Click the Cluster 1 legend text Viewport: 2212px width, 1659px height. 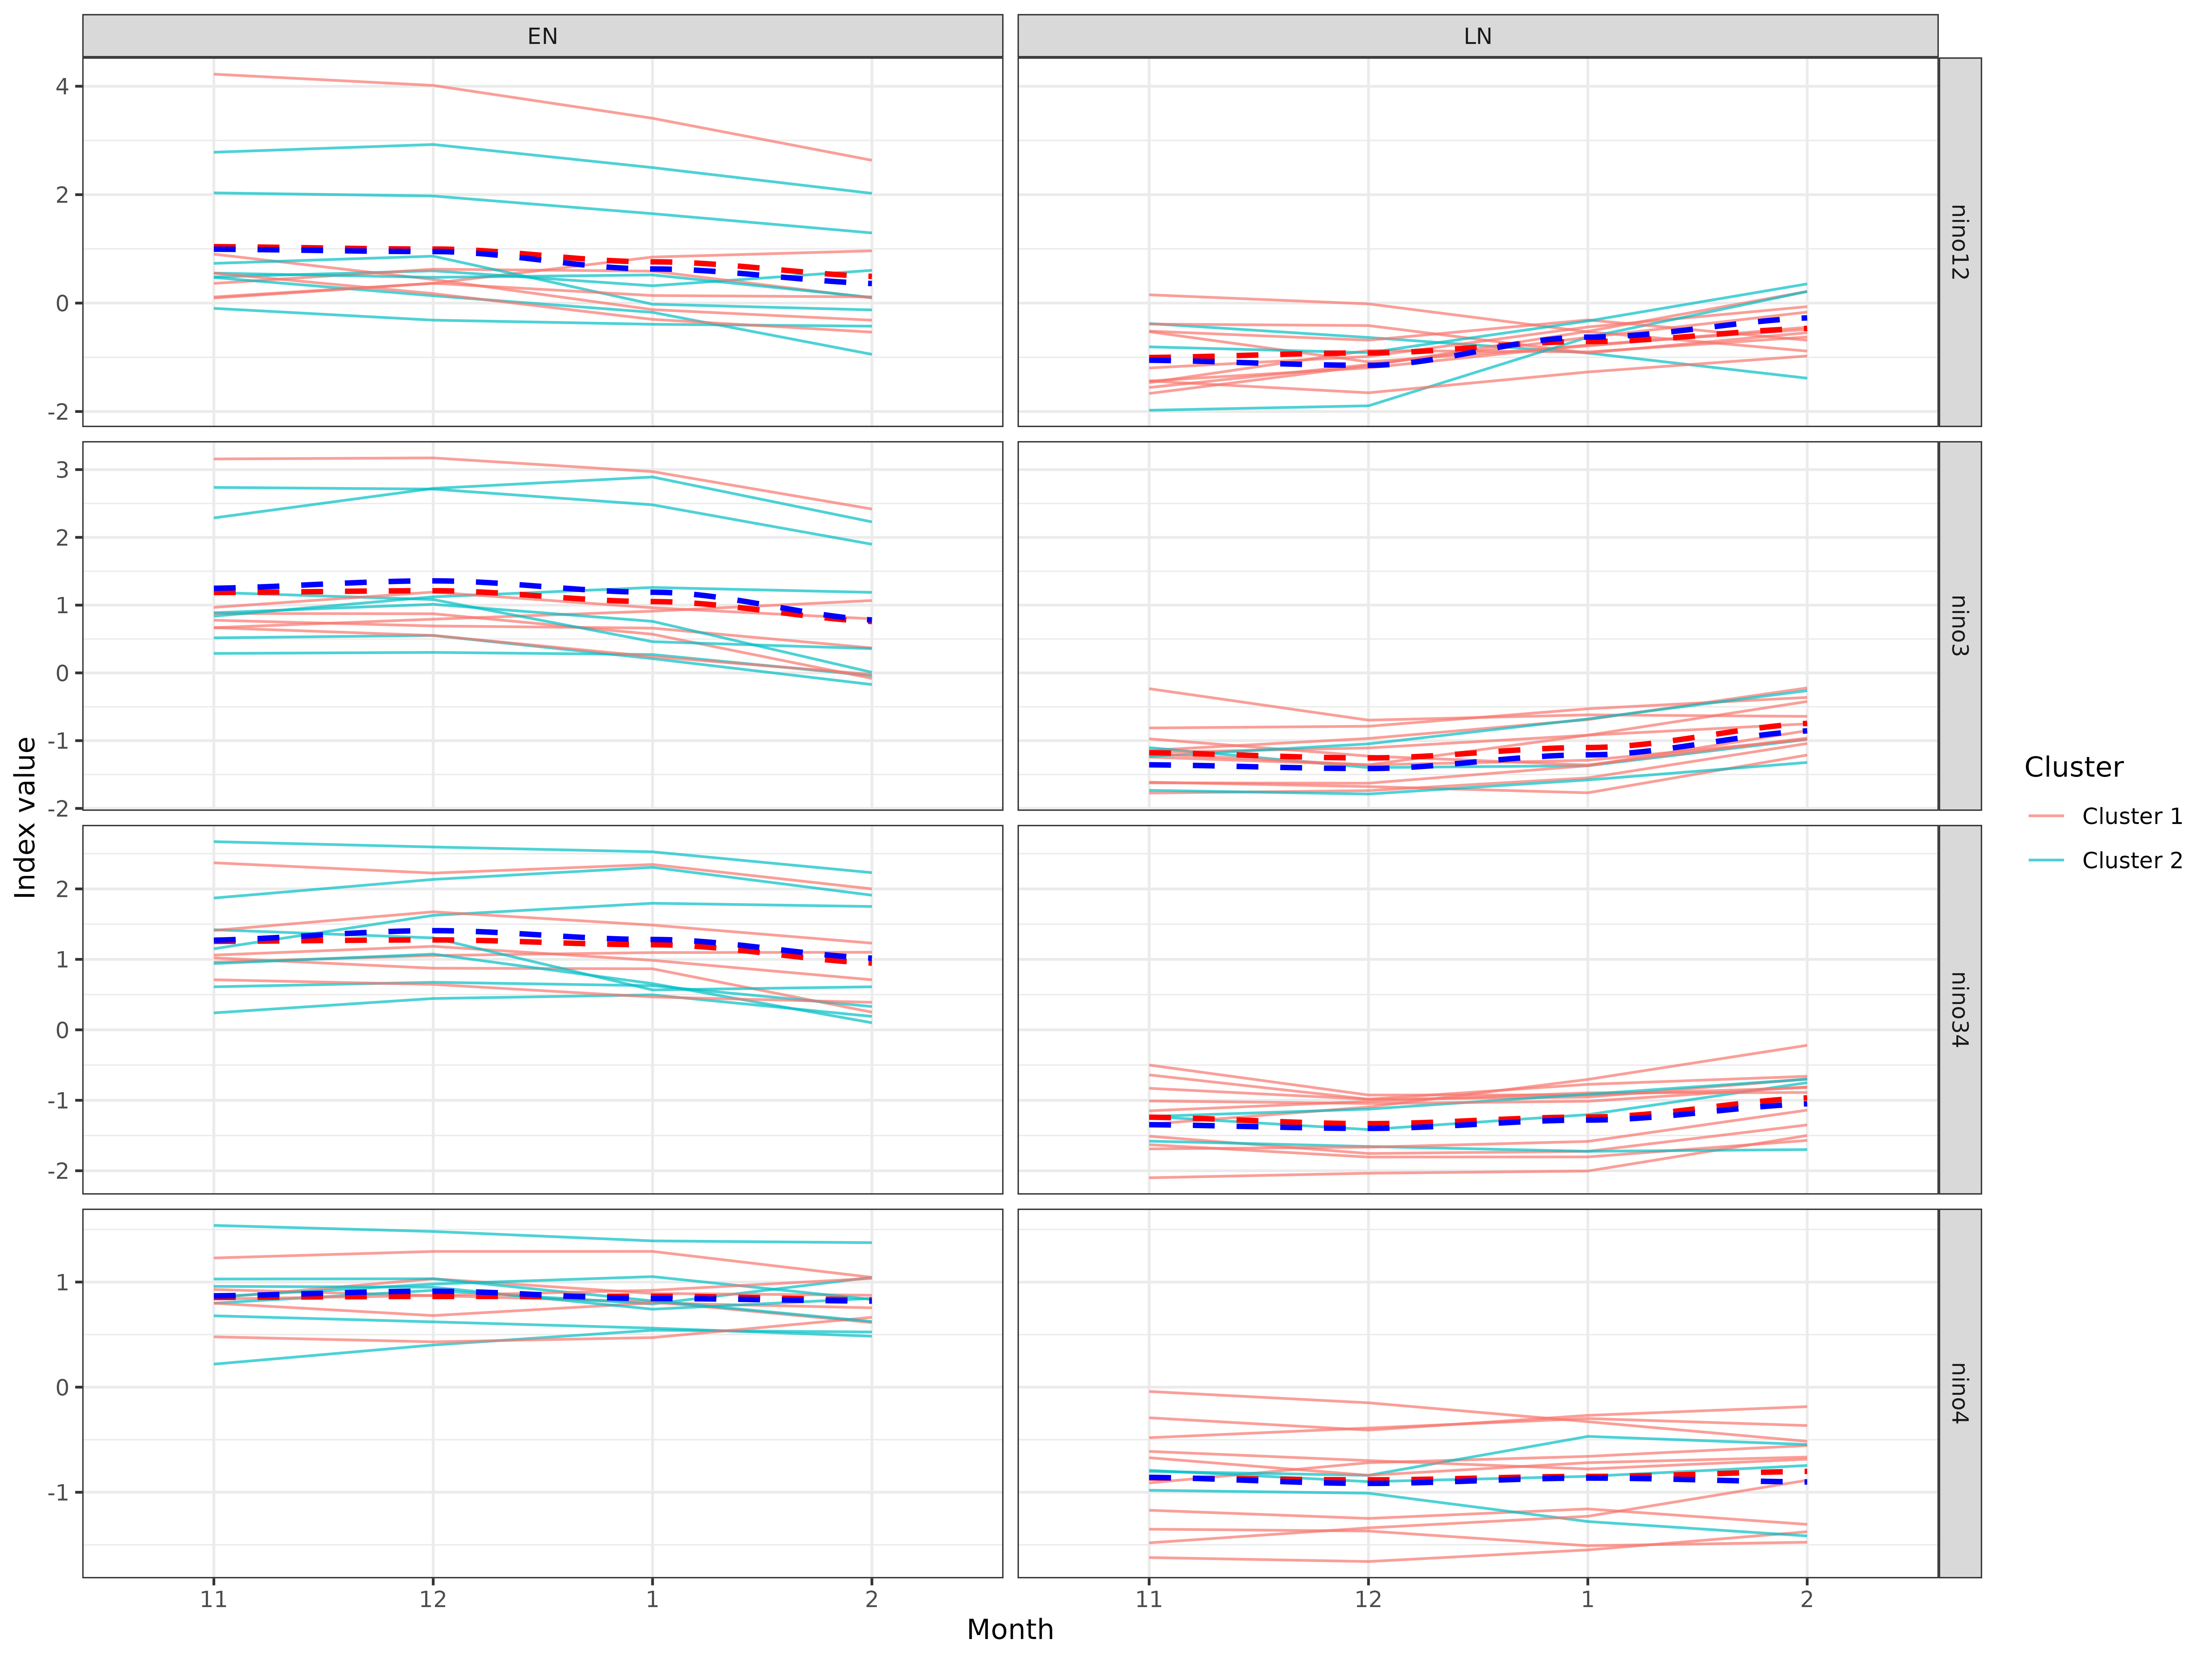(2132, 816)
